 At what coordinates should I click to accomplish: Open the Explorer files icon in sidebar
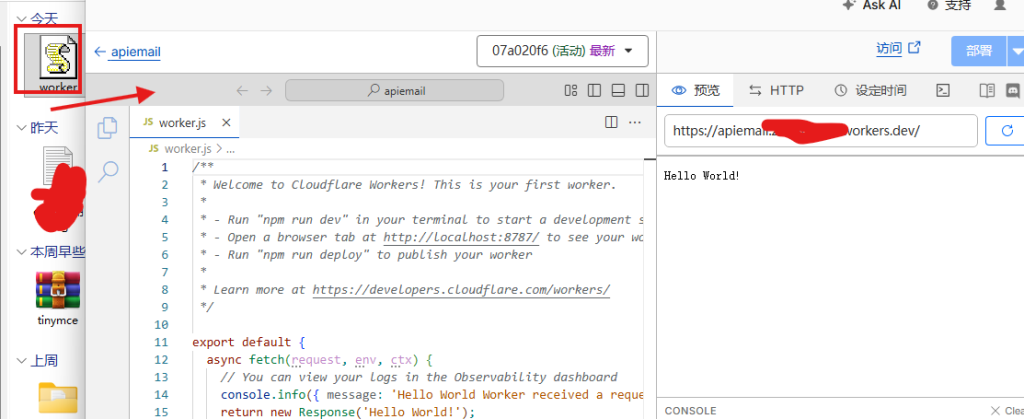click(x=107, y=128)
